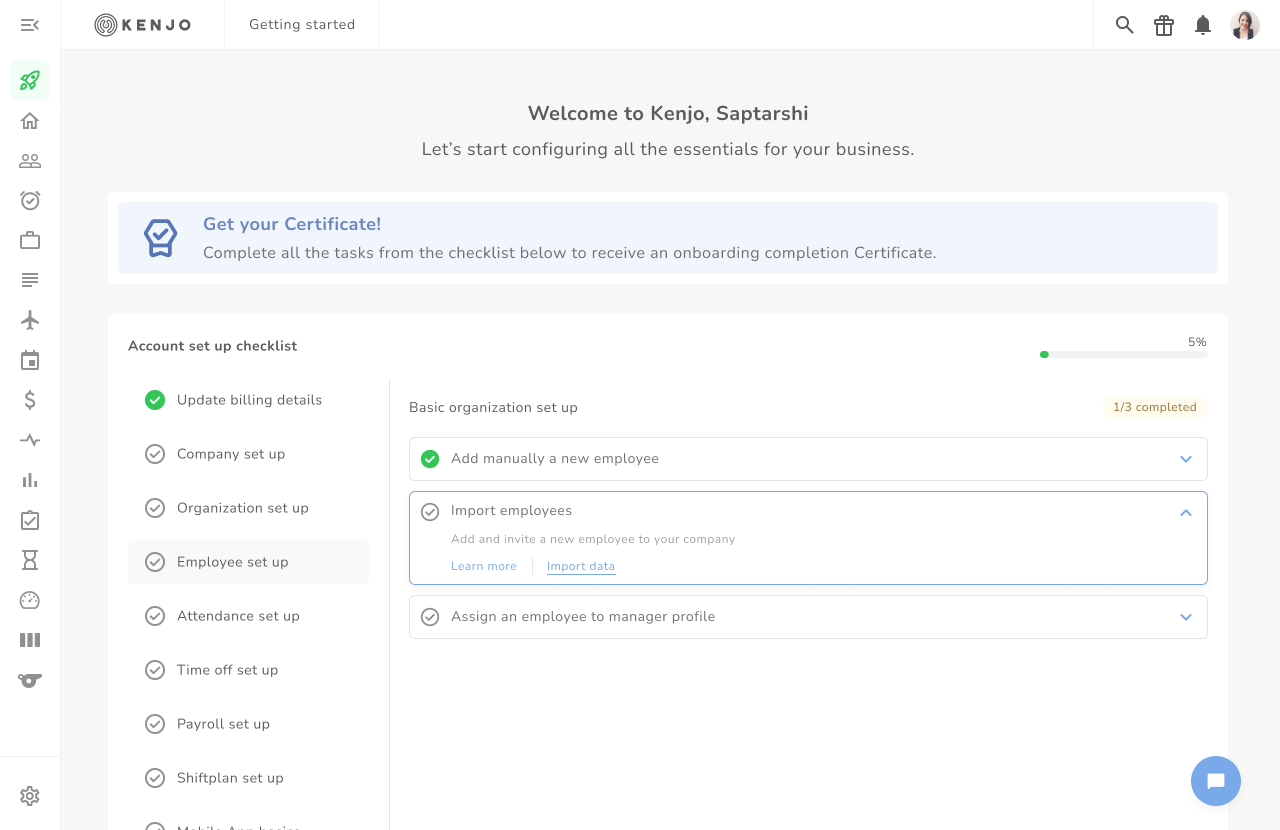Click the rocket Getting started sidebar icon

click(30, 80)
